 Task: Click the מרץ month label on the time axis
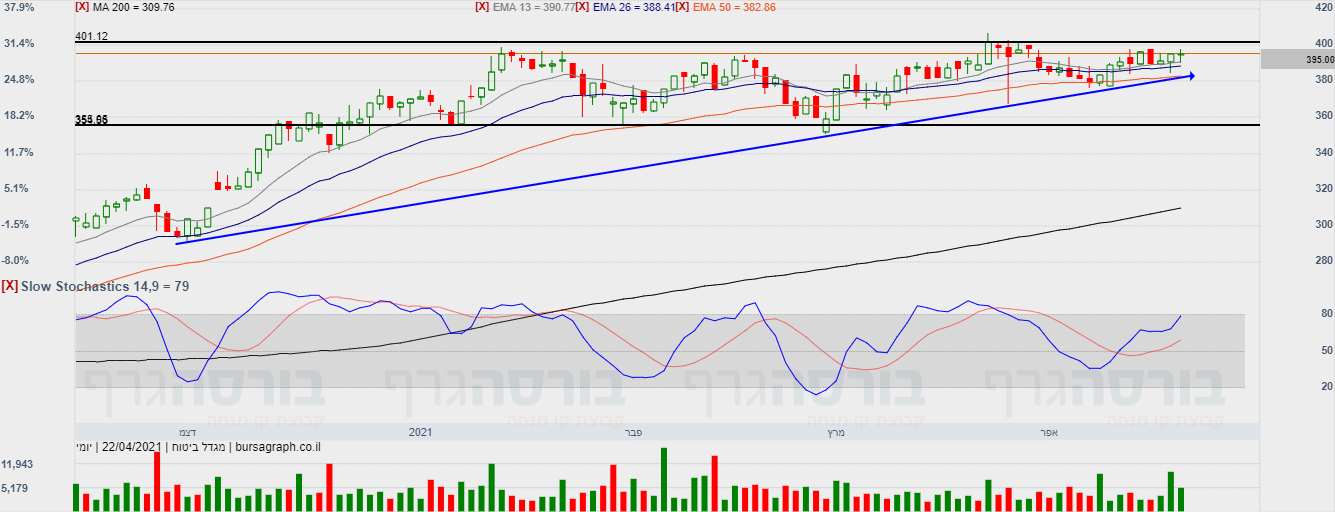(836, 432)
